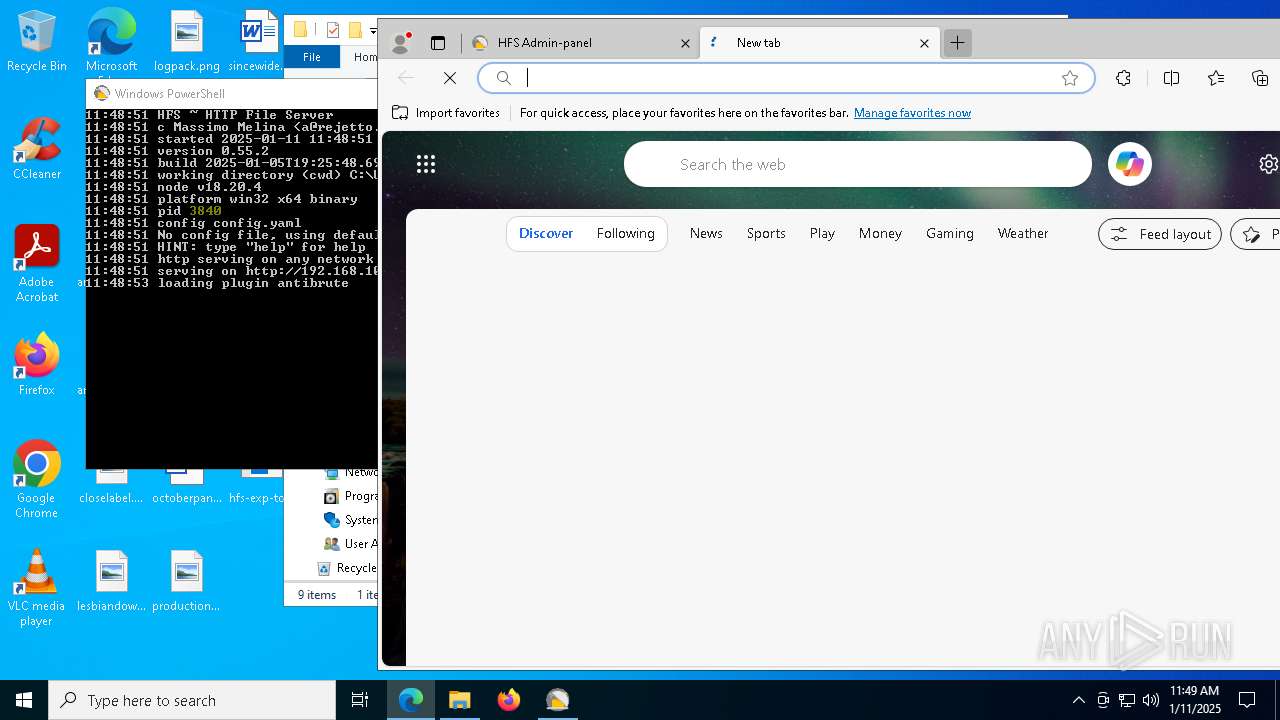This screenshot has width=1280, height=720.
Task: Click the Search the web box
Action: tap(858, 164)
